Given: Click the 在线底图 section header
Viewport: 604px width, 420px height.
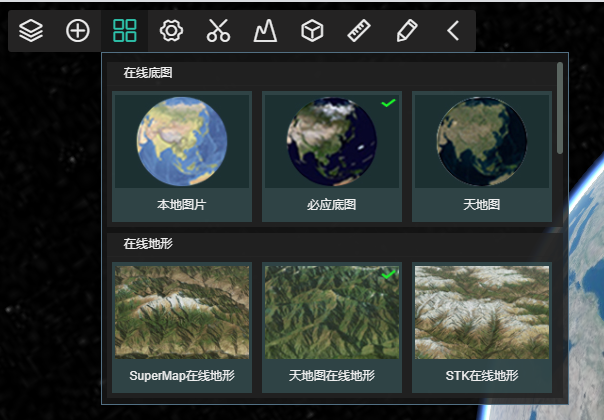Looking at the screenshot, I should 148,73.
